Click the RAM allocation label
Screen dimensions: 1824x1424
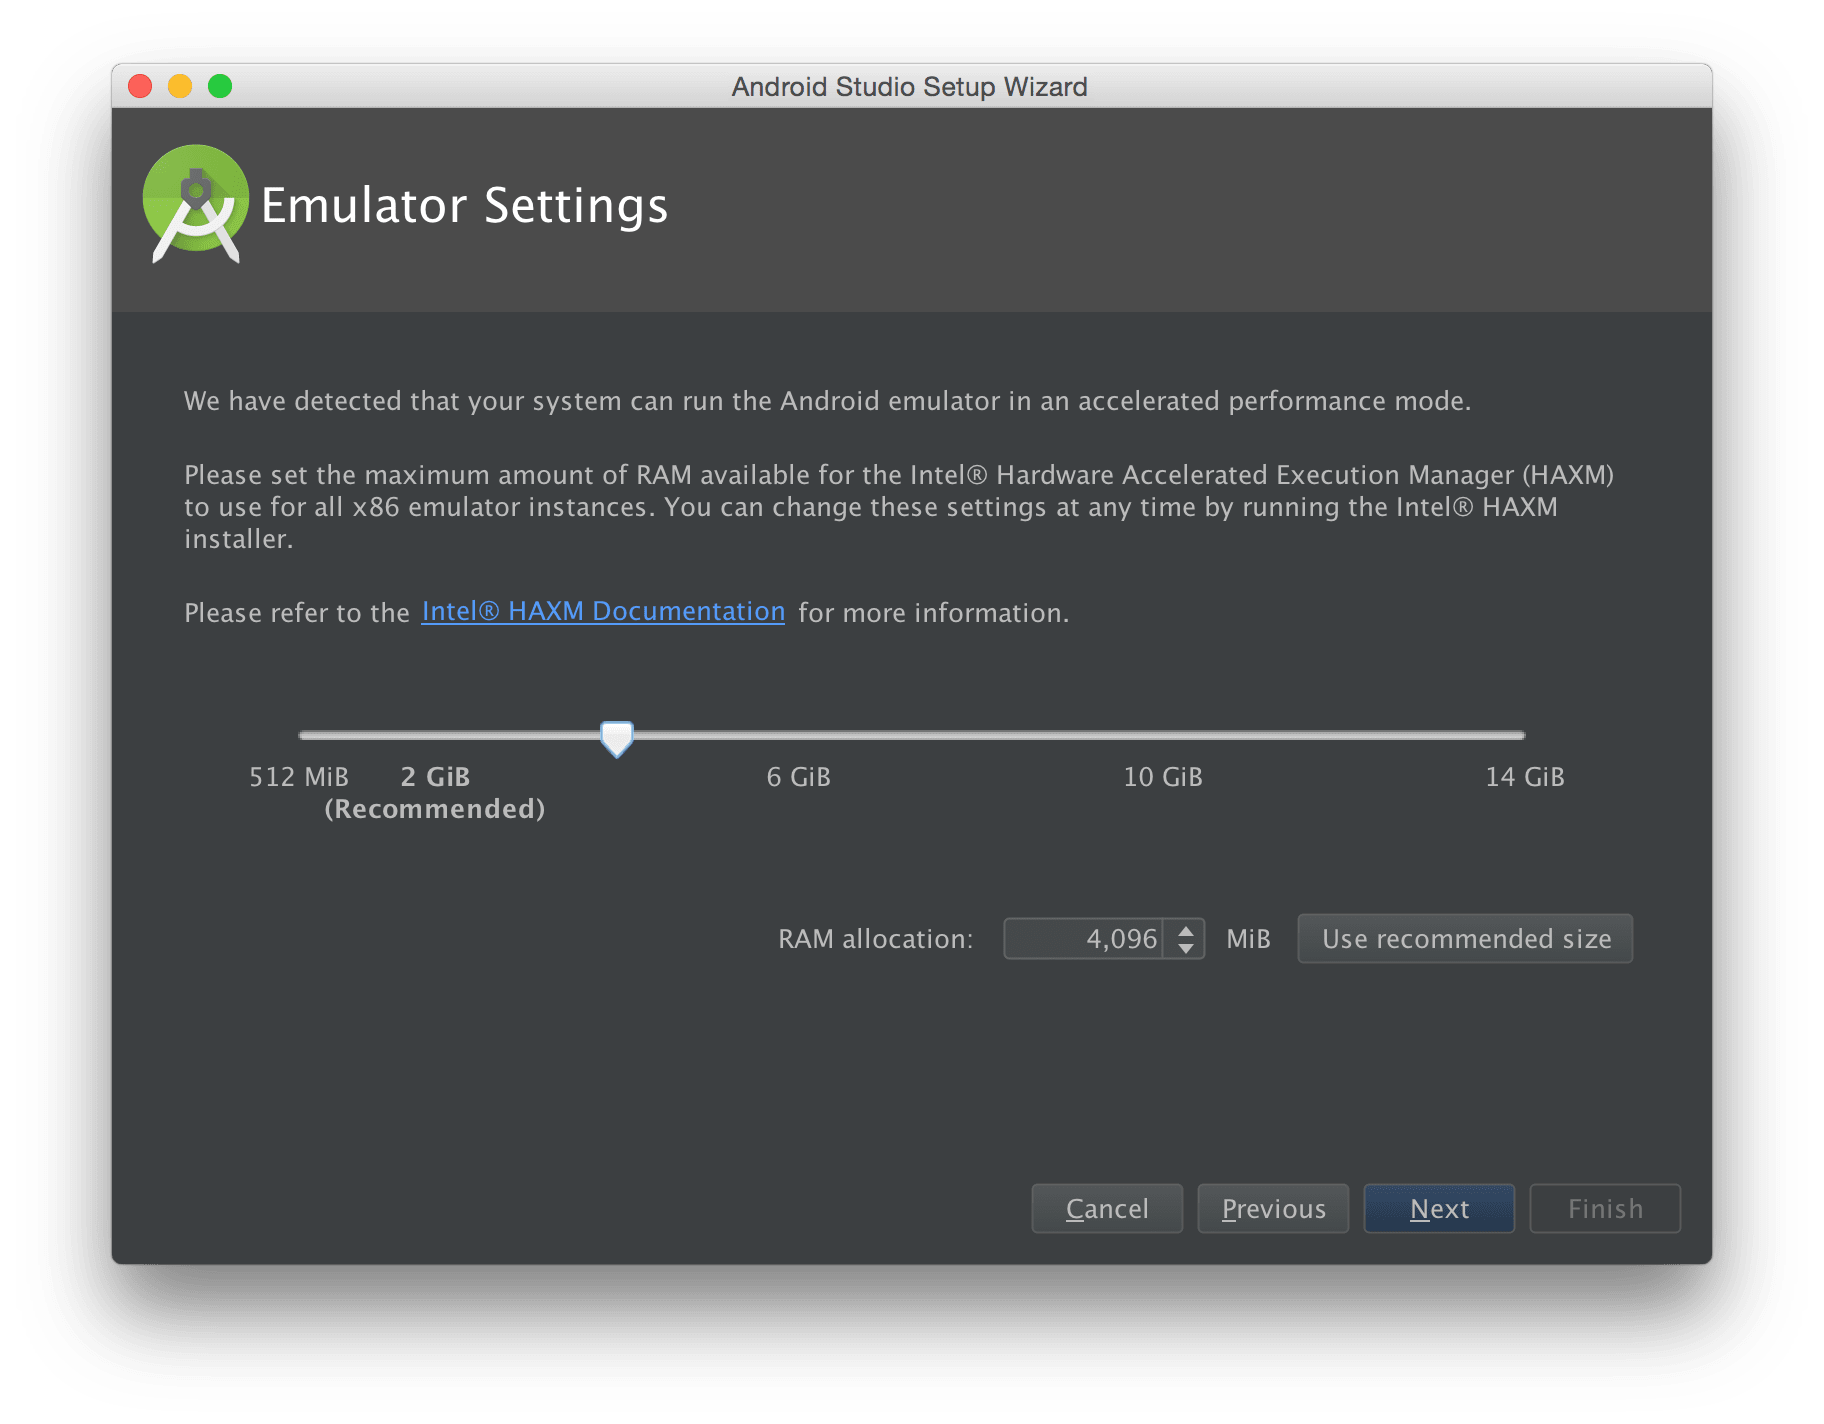(x=875, y=939)
